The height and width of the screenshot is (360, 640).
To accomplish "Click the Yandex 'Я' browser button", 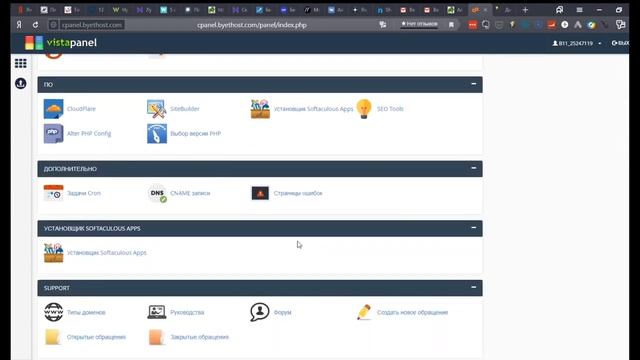I will (x=19, y=25).
